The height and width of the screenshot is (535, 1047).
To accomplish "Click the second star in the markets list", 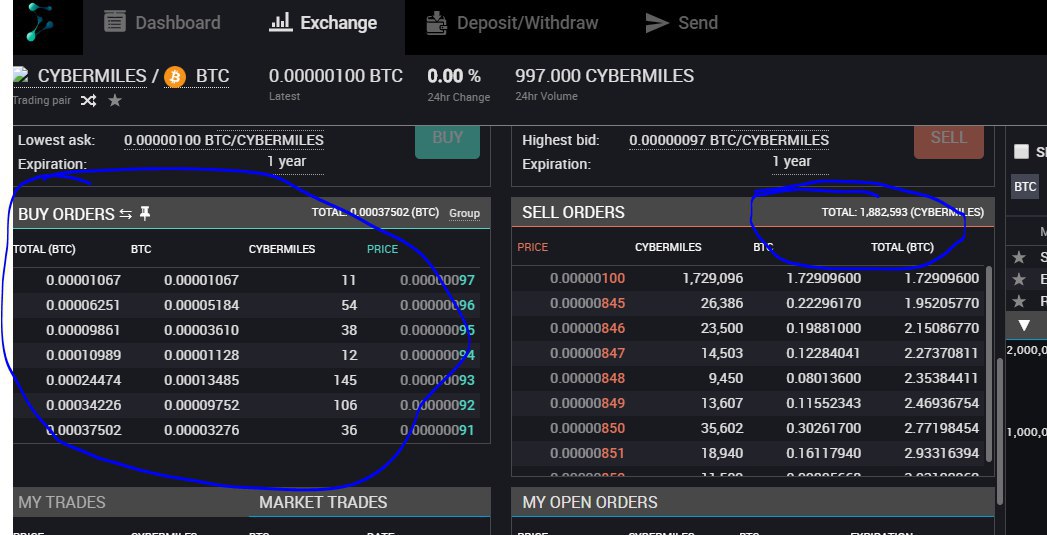I will pos(1019,279).
